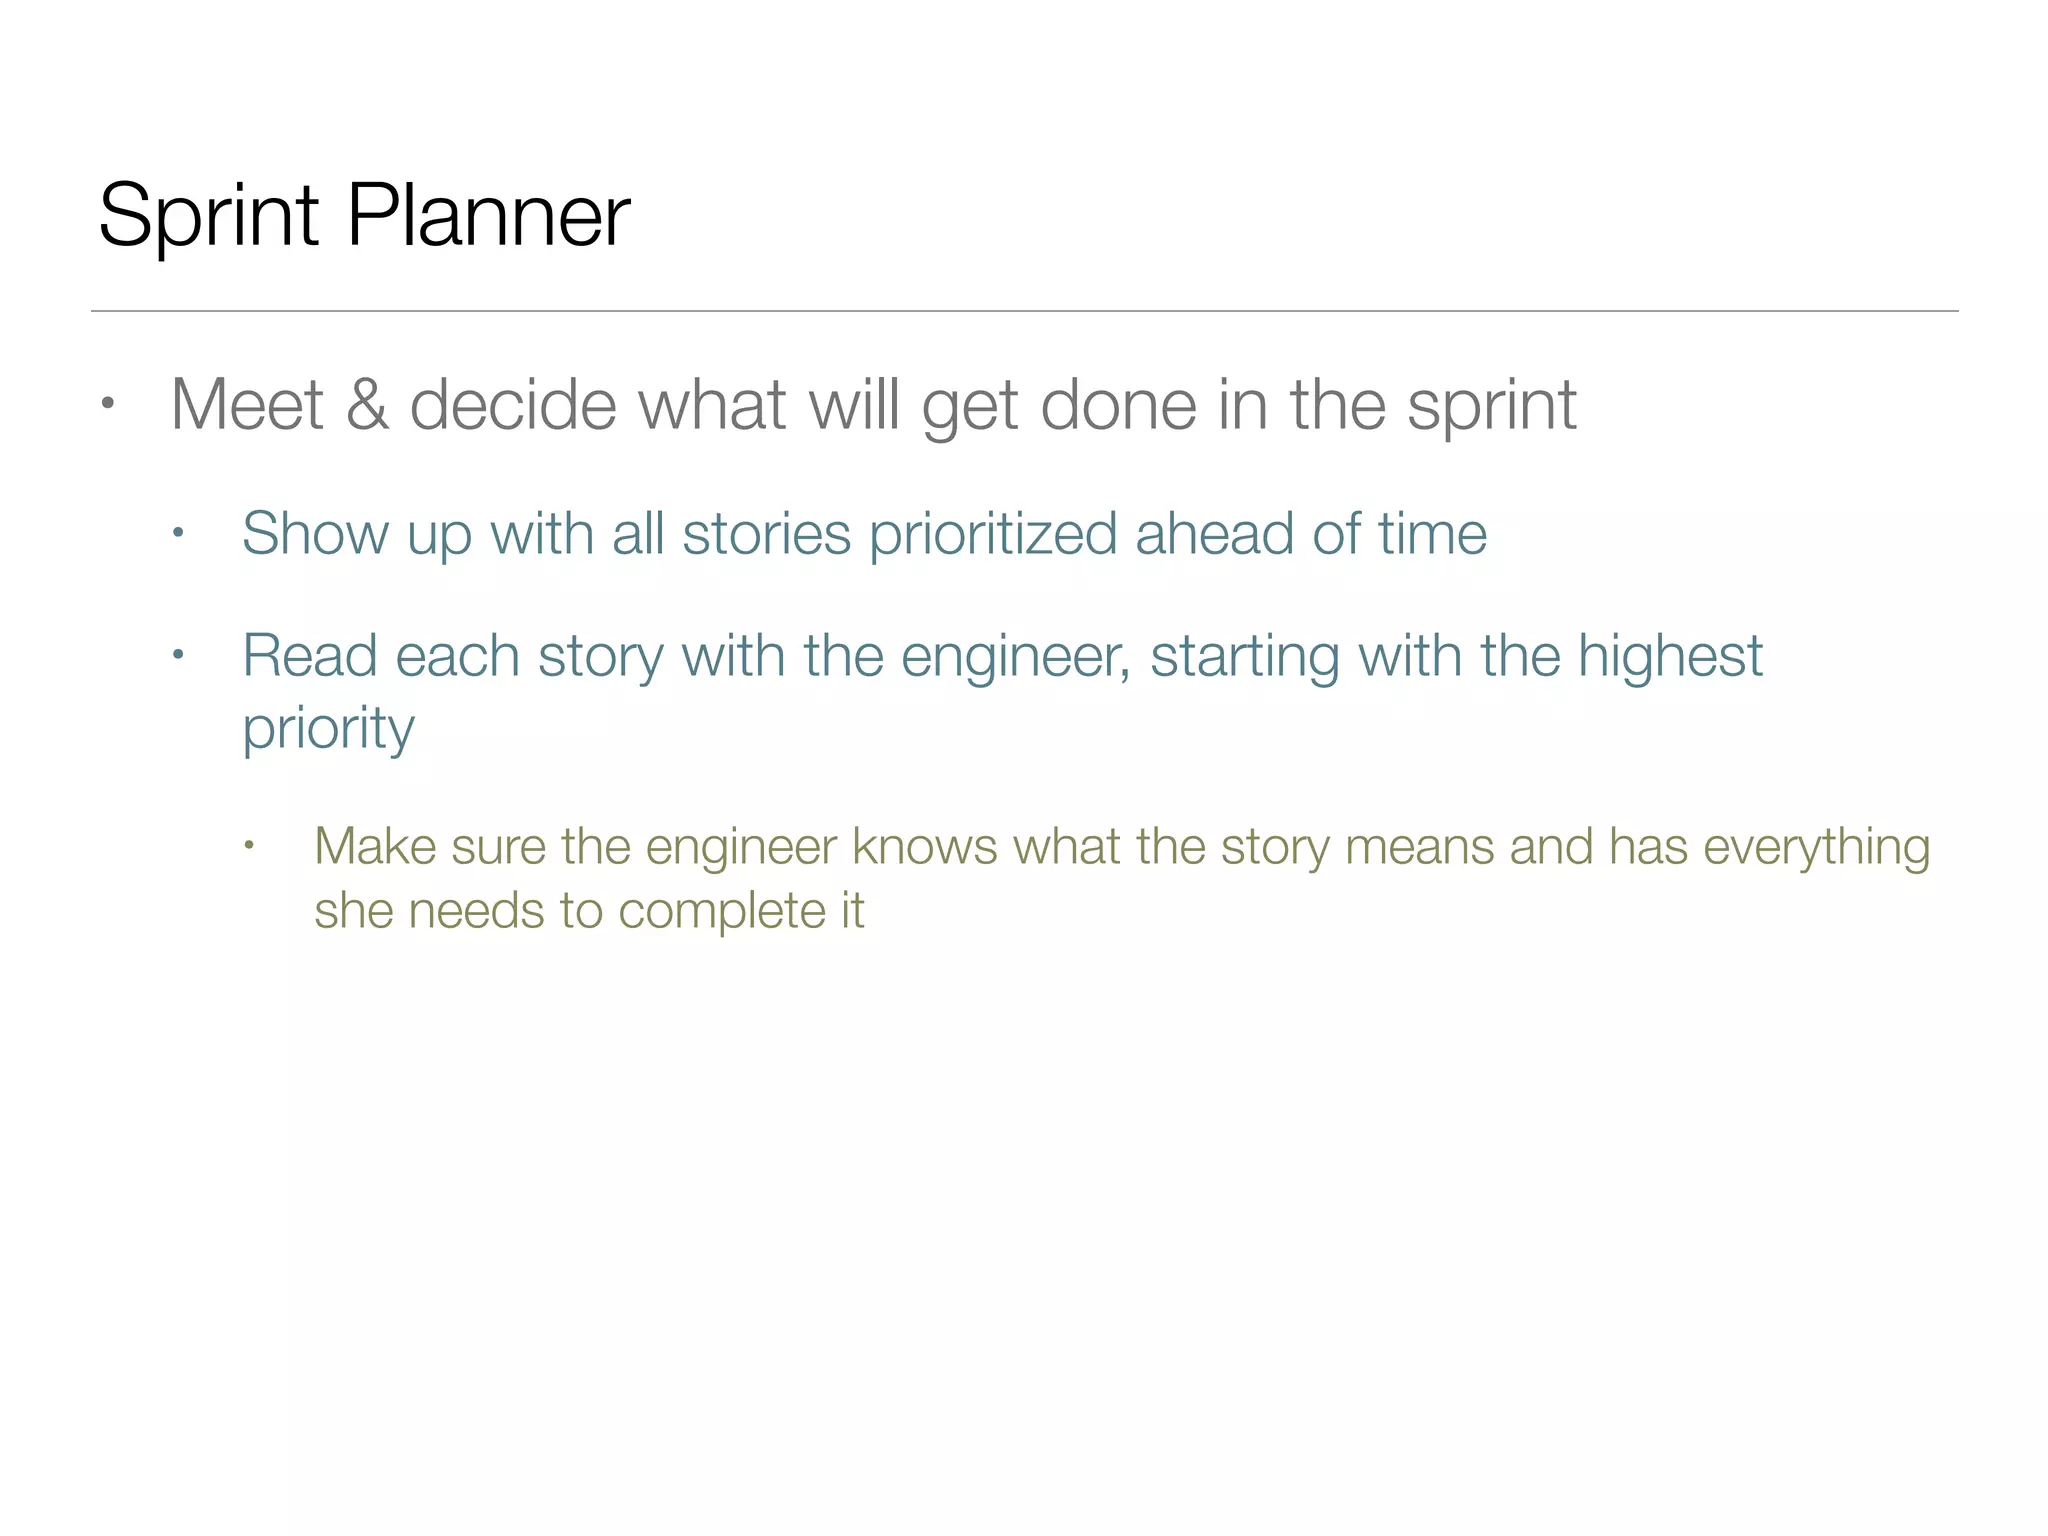Click the bullet dot before "Make sure"

pos(249,847)
